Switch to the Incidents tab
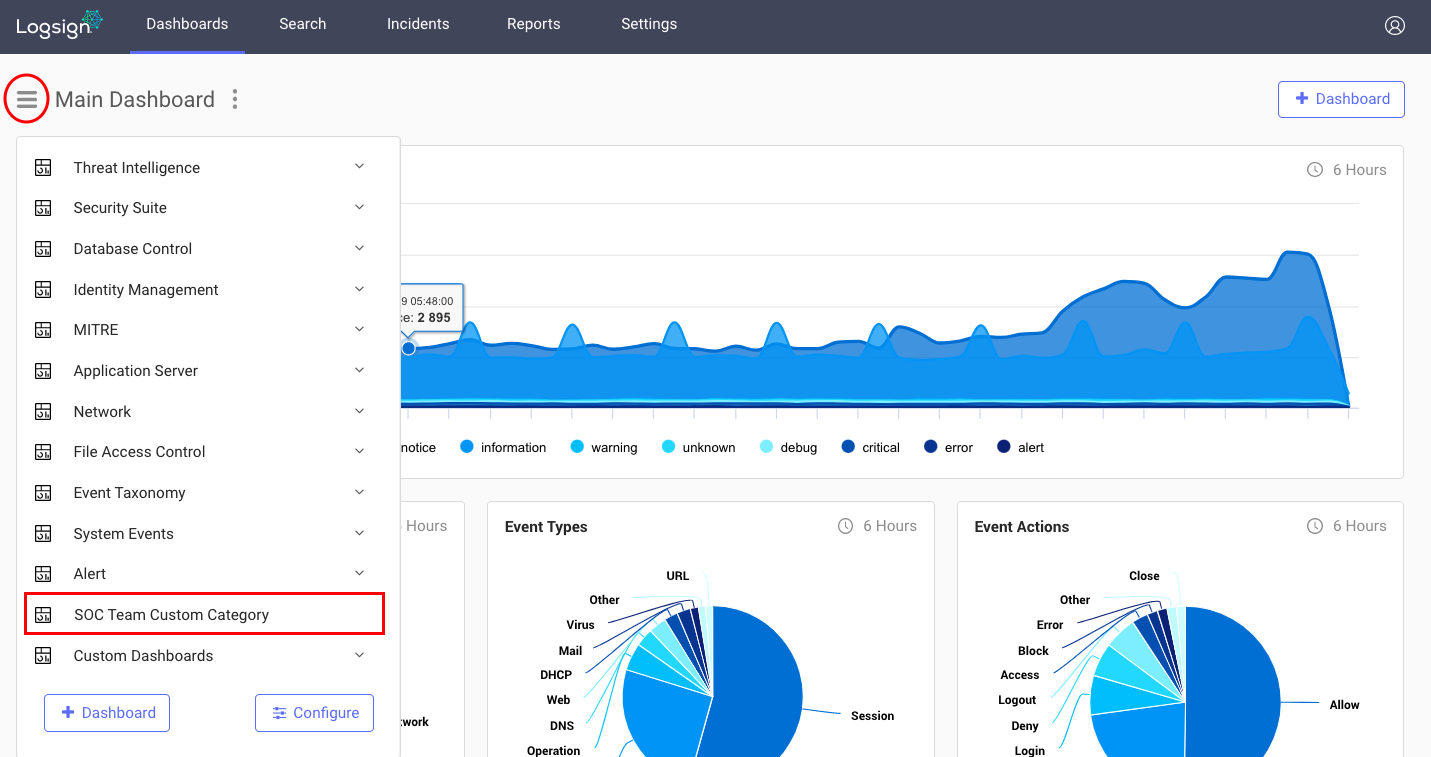This screenshot has width=1431, height=757. 418,25
